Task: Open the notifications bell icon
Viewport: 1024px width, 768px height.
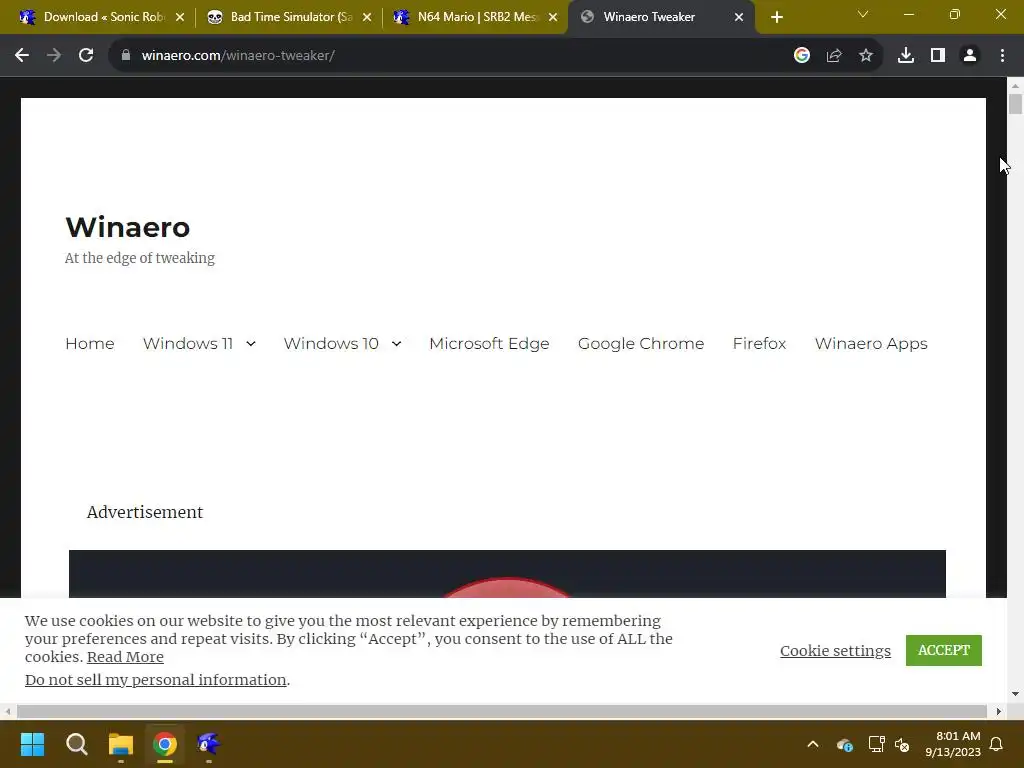Action: pos(997,744)
